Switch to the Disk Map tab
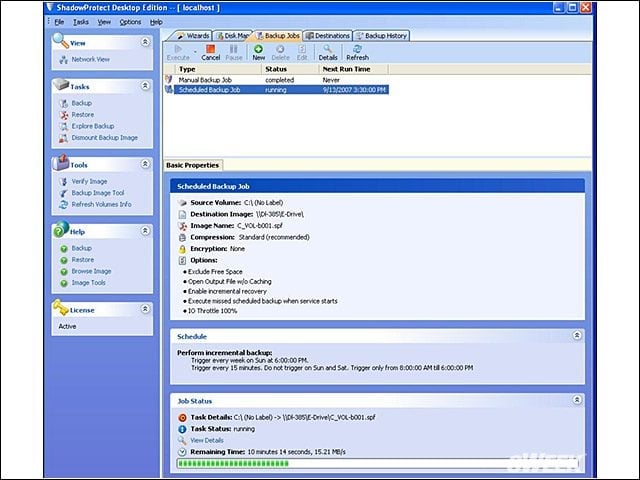The height and width of the screenshot is (480, 640). [x=232, y=36]
